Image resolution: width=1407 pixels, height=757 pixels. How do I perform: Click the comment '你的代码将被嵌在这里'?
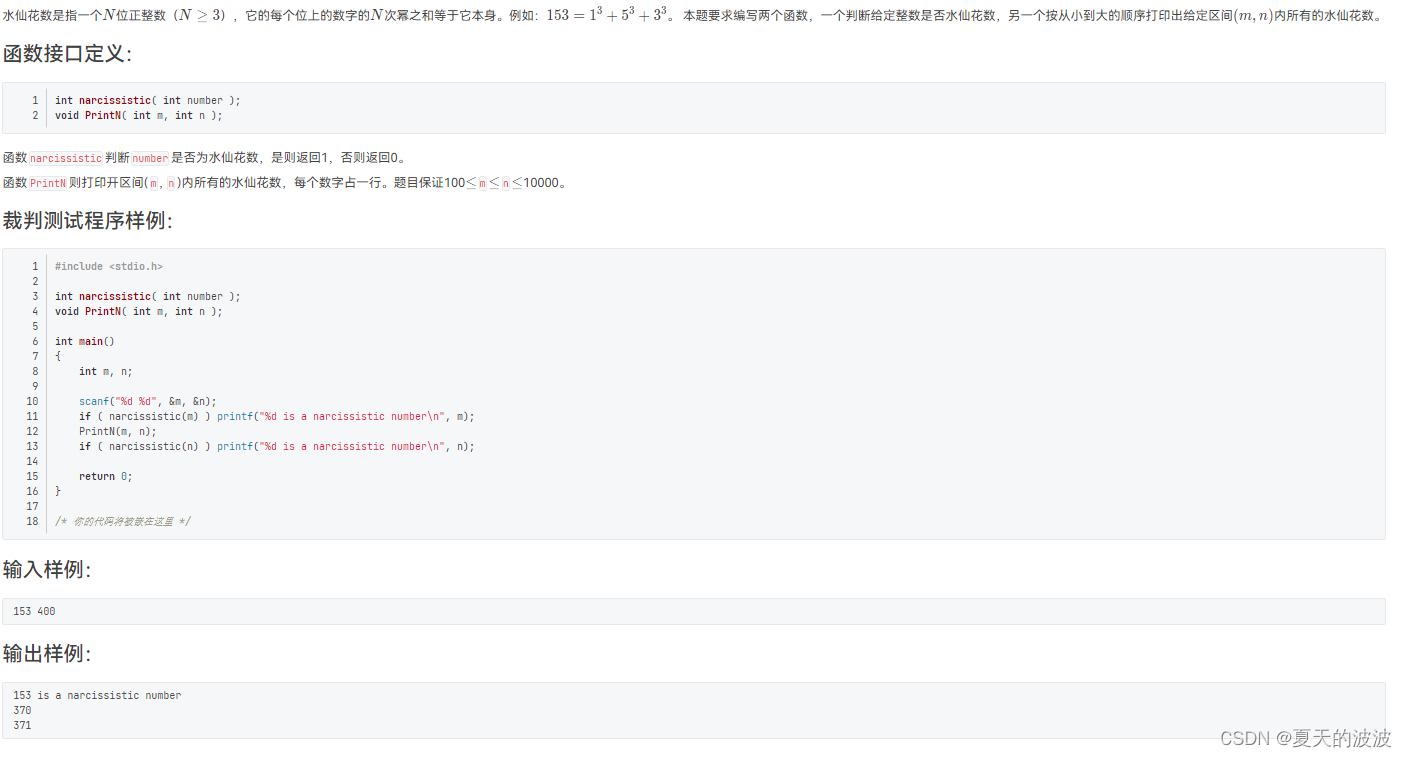click(123, 521)
